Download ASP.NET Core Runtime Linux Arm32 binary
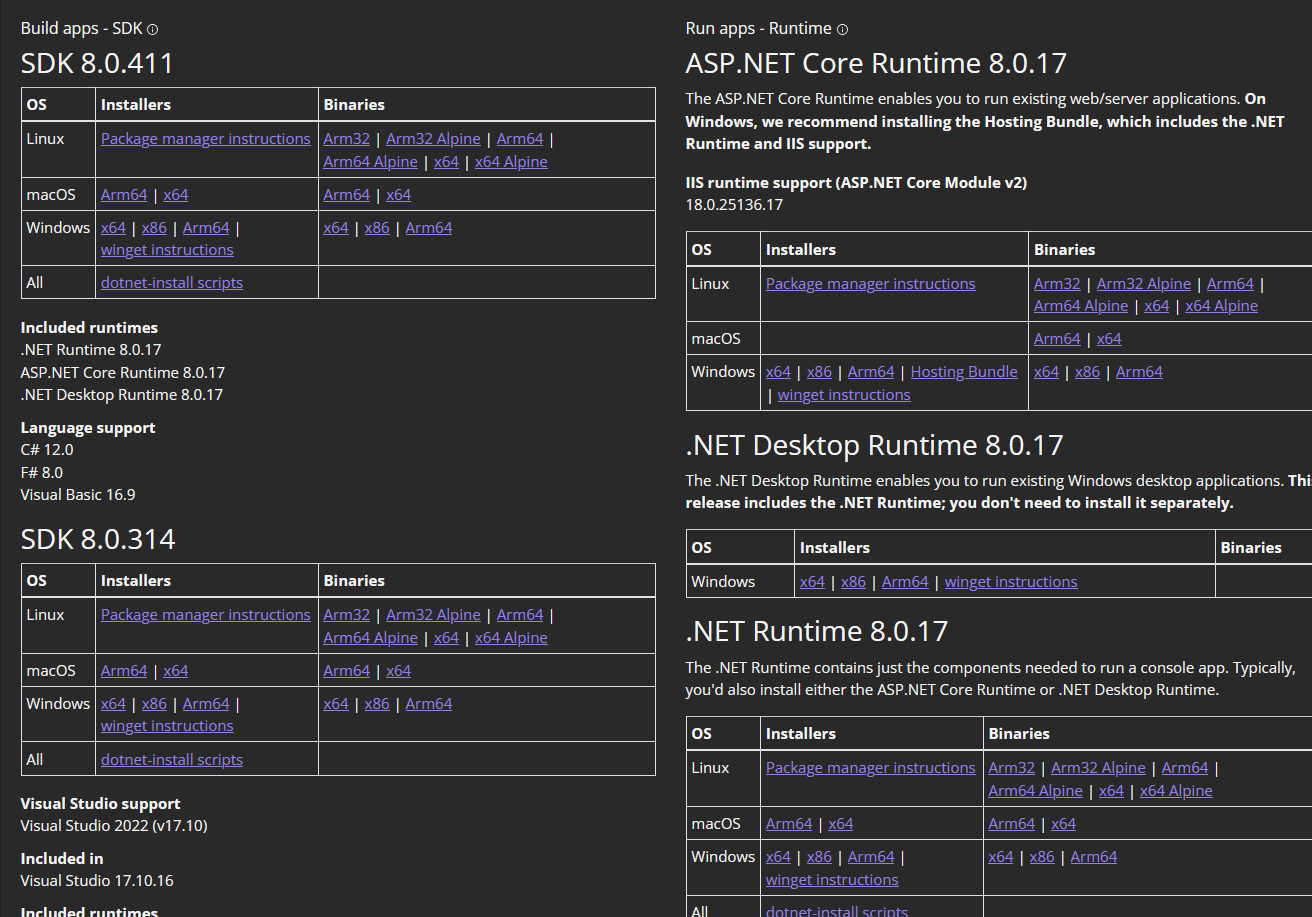1312x917 pixels. [x=1057, y=284]
